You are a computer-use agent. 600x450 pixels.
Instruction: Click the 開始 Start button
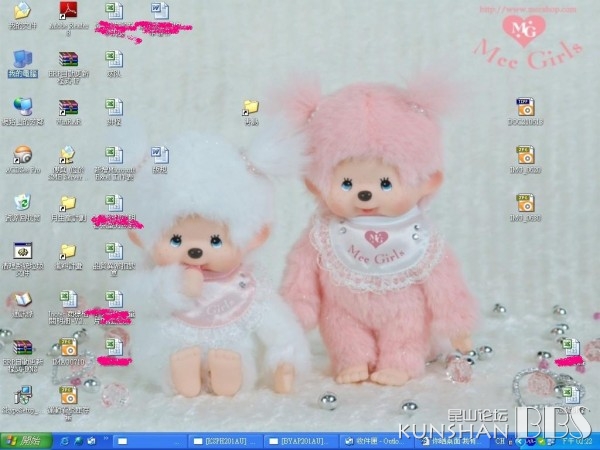click(26, 441)
